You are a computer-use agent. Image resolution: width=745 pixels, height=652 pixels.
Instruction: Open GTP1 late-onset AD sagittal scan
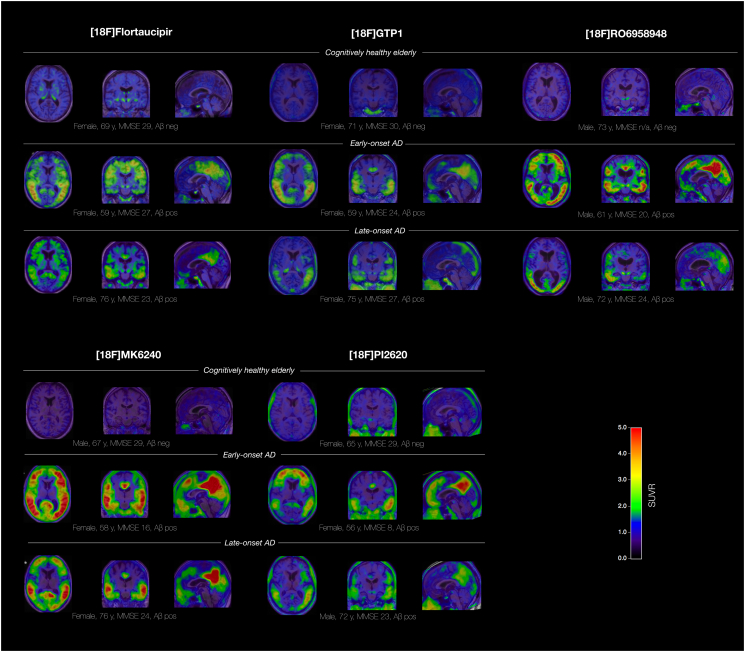(x=452, y=266)
